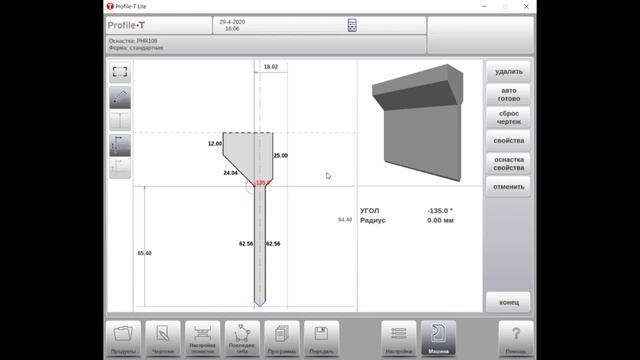Select the 65.40 height dimension
The width and height of the screenshot is (640, 360).
144,253
